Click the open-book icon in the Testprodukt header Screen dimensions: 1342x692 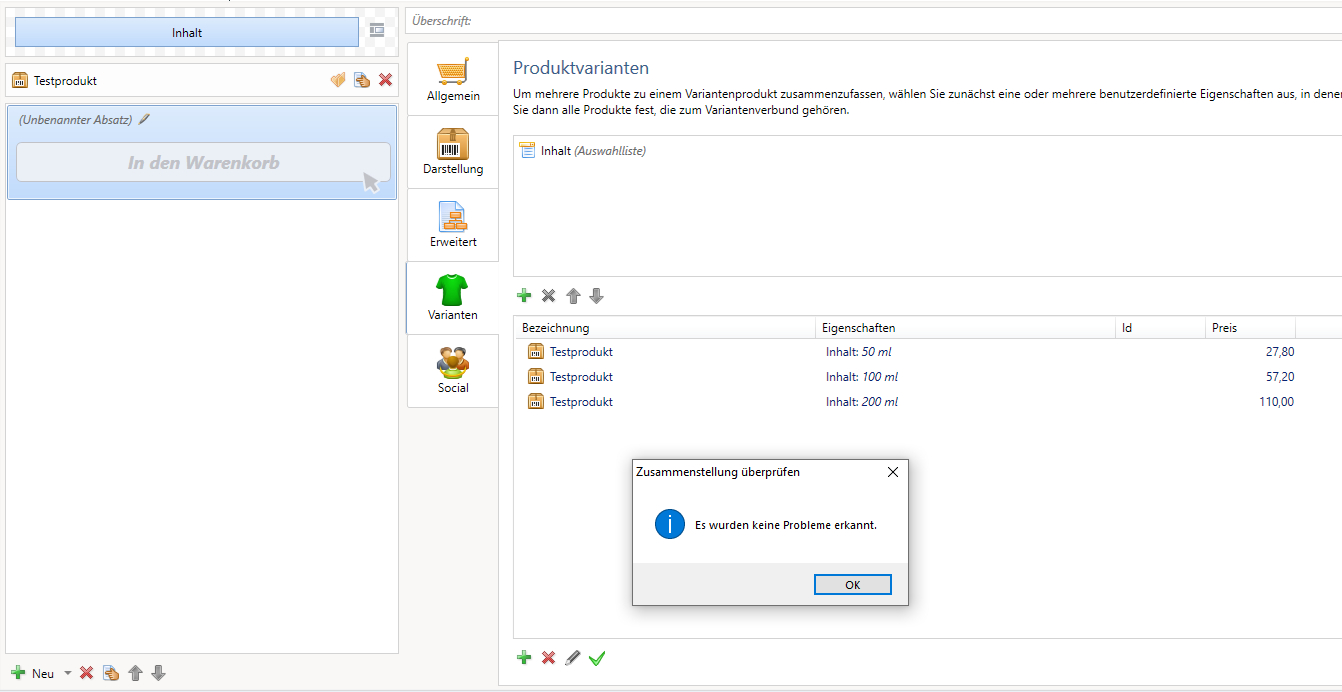338,80
